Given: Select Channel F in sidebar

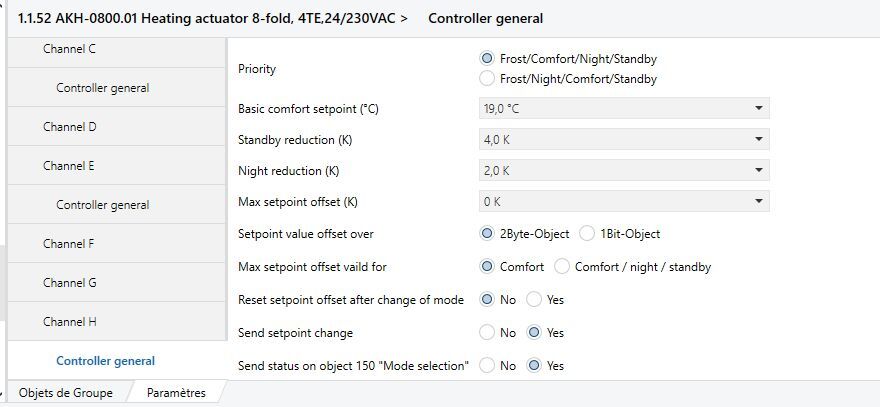Looking at the screenshot, I should (69, 243).
